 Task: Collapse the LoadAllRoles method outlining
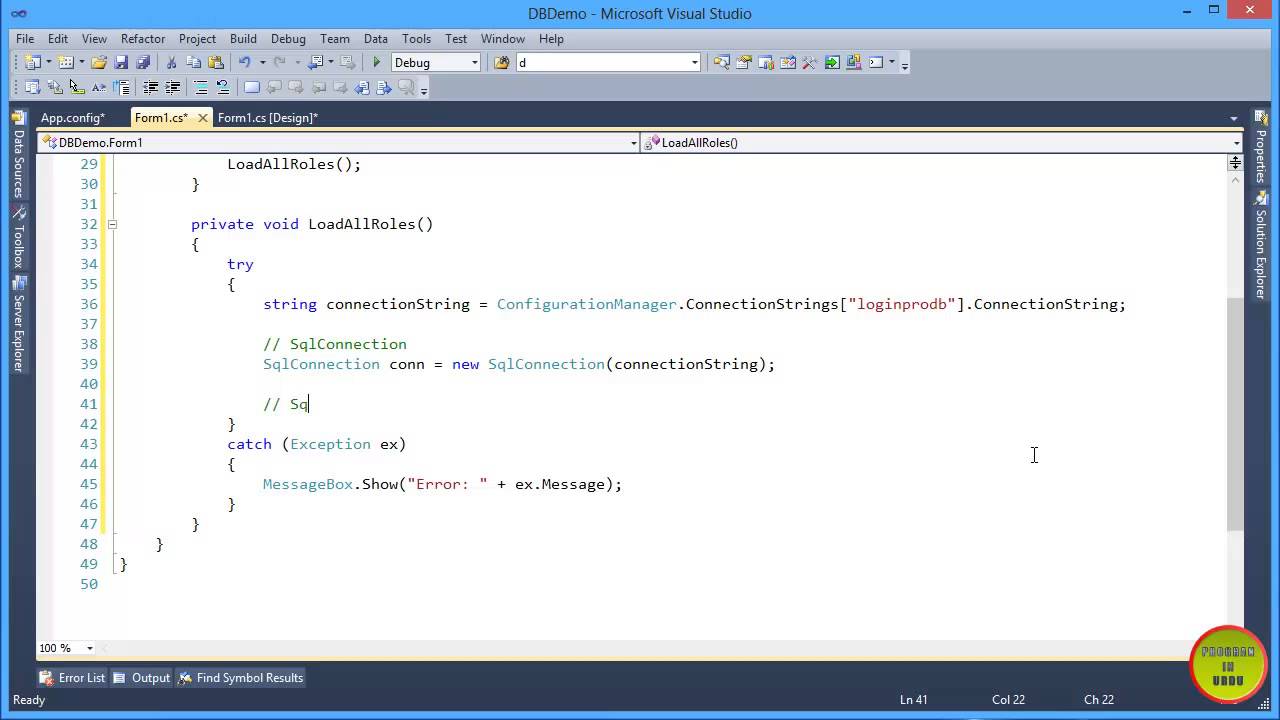pos(112,224)
